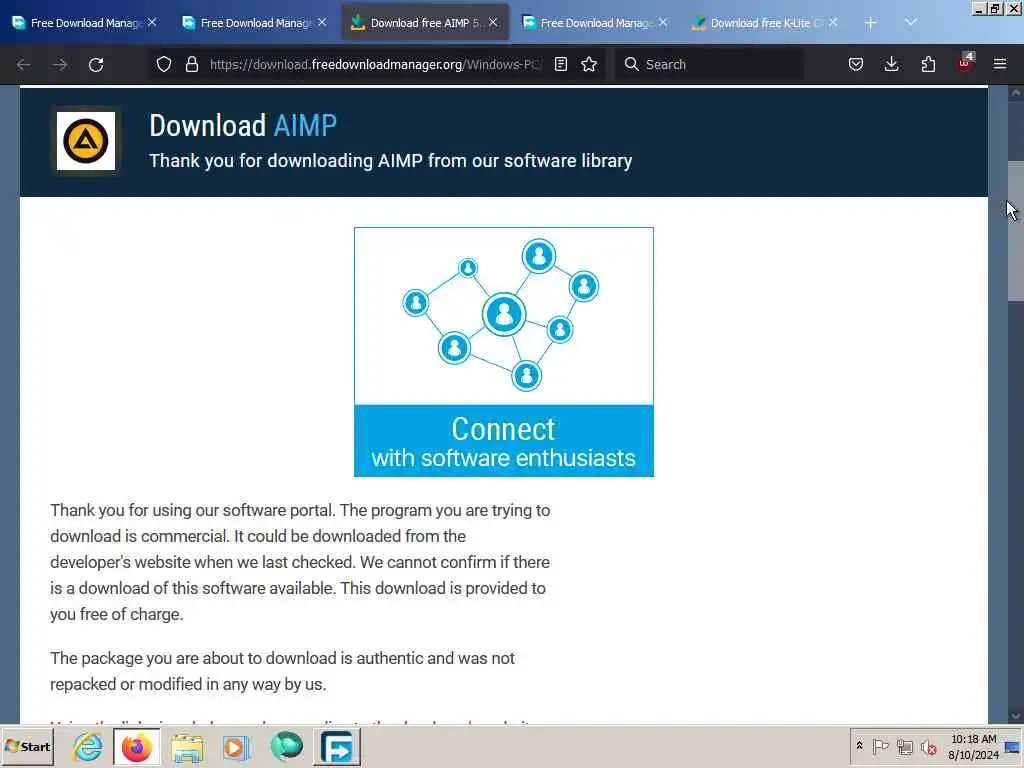The height and width of the screenshot is (768, 1024).
Task: Click the Connect with software enthusiasts banner
Action: pyautogui.click(x=504, y=352)
